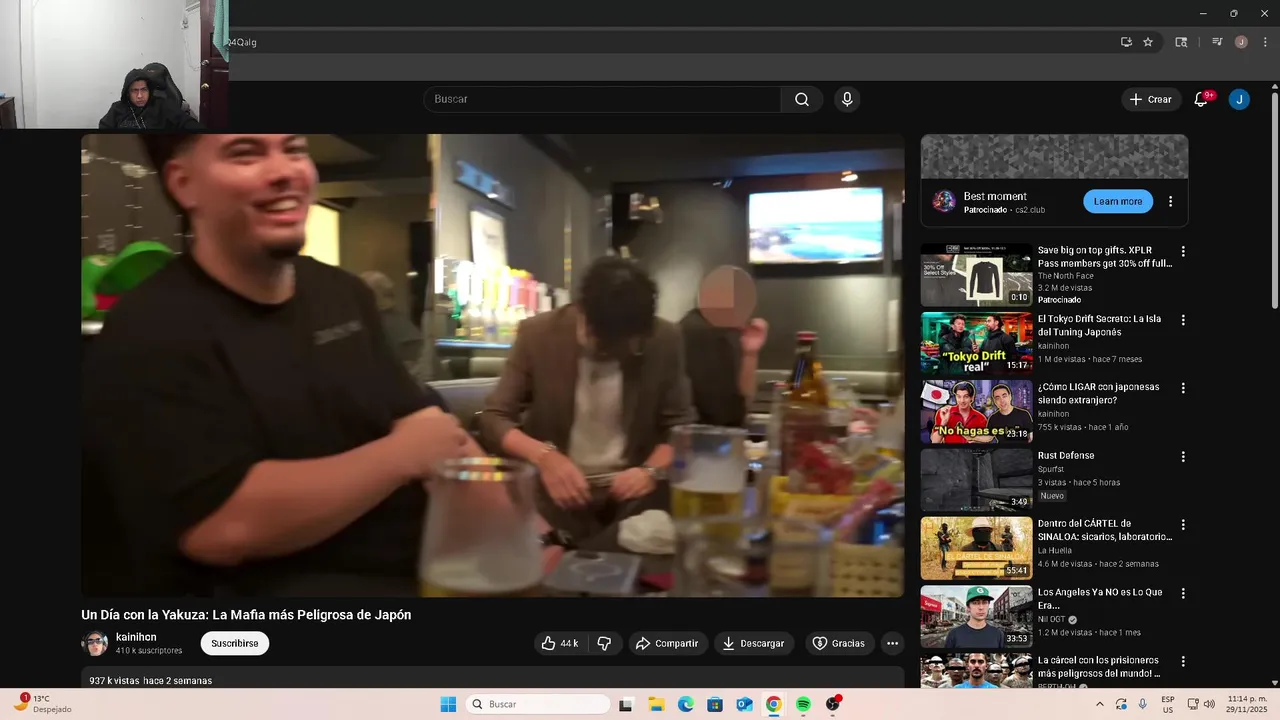Viewport: 1280px width, 720px height.
Task: Click the Compartir share button
Action: (667, 643)
